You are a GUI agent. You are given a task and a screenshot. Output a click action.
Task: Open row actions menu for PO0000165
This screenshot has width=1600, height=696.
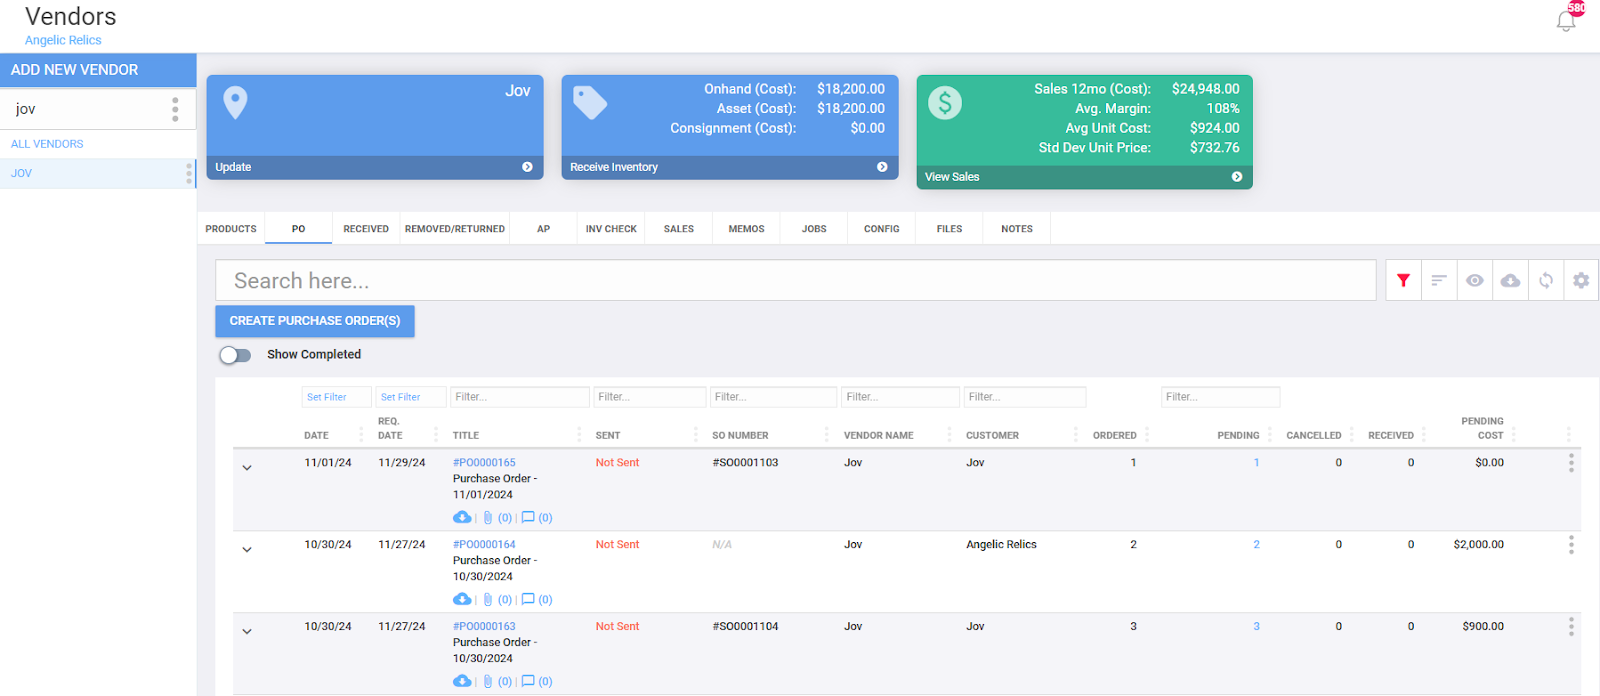tap(1571, 462)
